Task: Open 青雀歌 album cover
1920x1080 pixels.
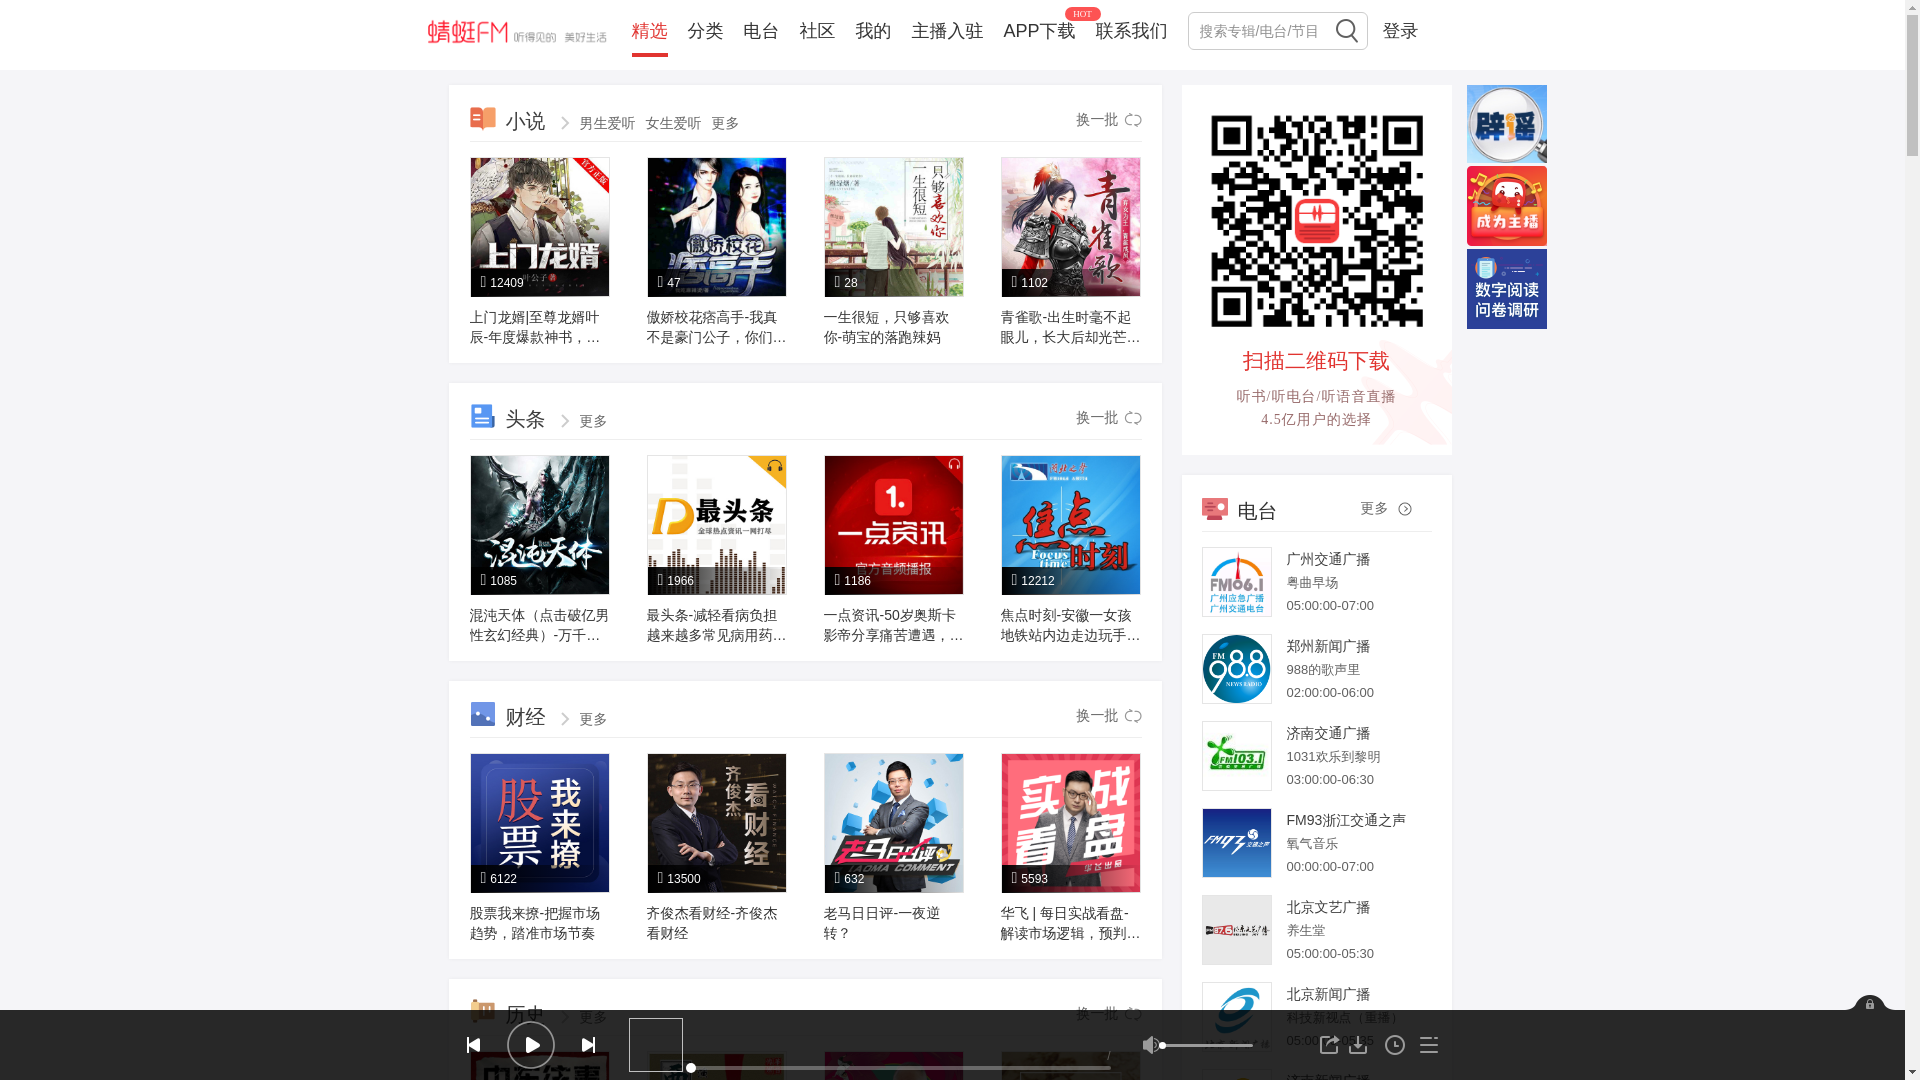Action: [1070, 227]
